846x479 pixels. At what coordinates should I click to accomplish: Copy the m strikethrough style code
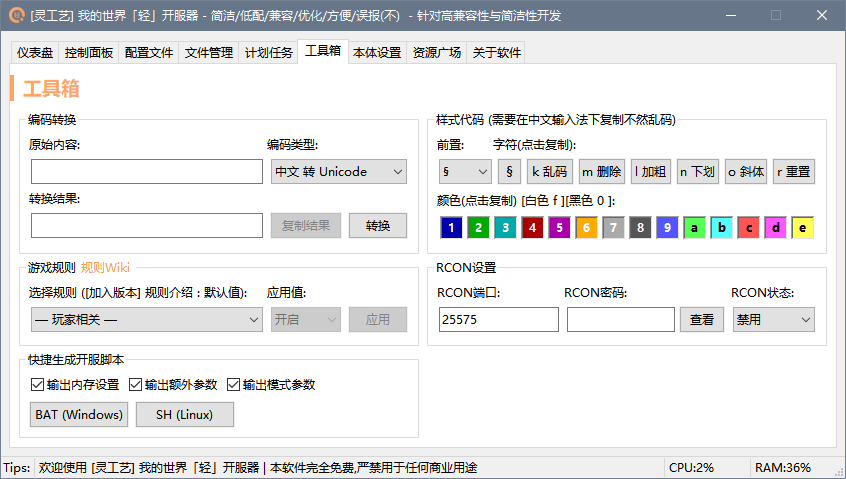pyautogui.click(x=602, y=172)
